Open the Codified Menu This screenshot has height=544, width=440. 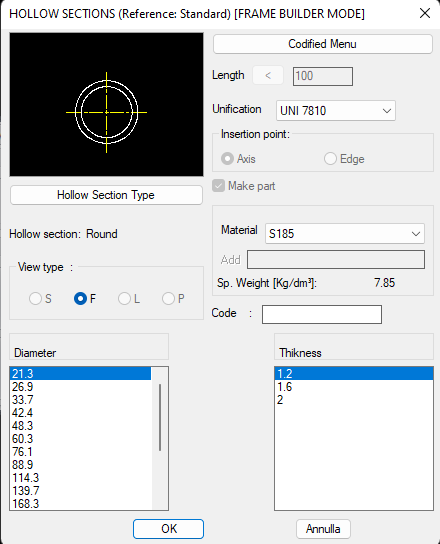(323, 44)
